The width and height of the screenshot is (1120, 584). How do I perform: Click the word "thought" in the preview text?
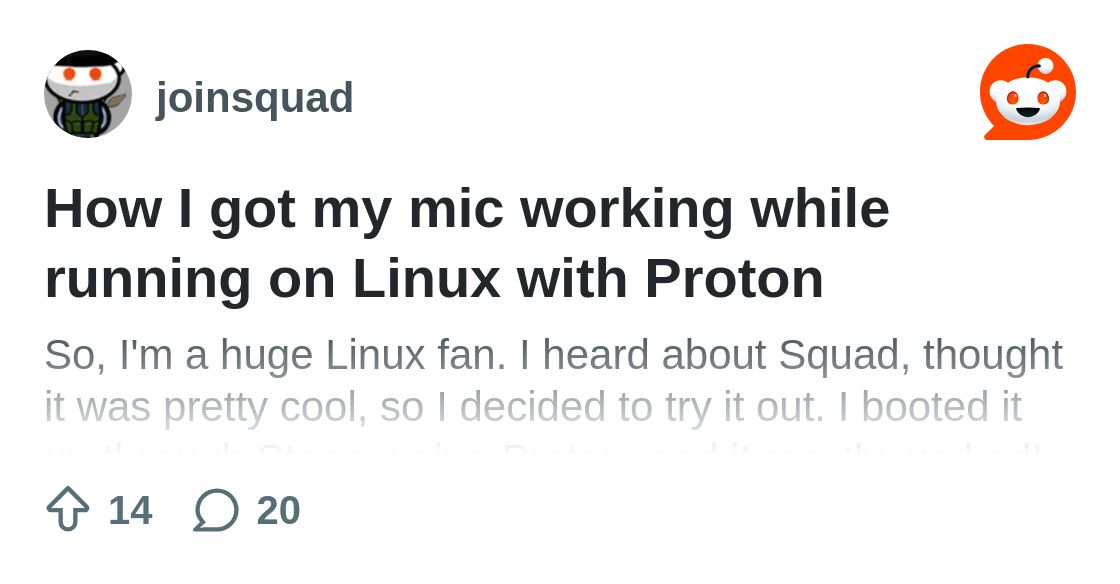click(993, 355)
